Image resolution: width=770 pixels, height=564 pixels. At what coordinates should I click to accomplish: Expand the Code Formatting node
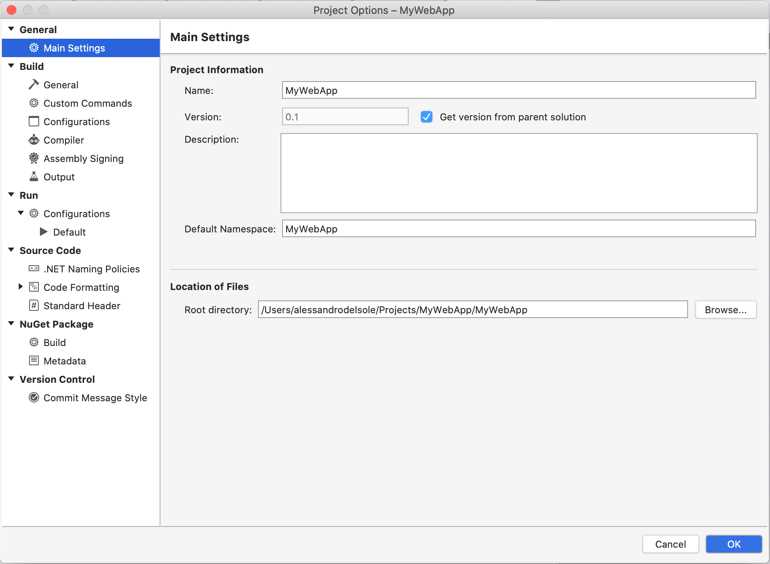[x=21, y=287]
